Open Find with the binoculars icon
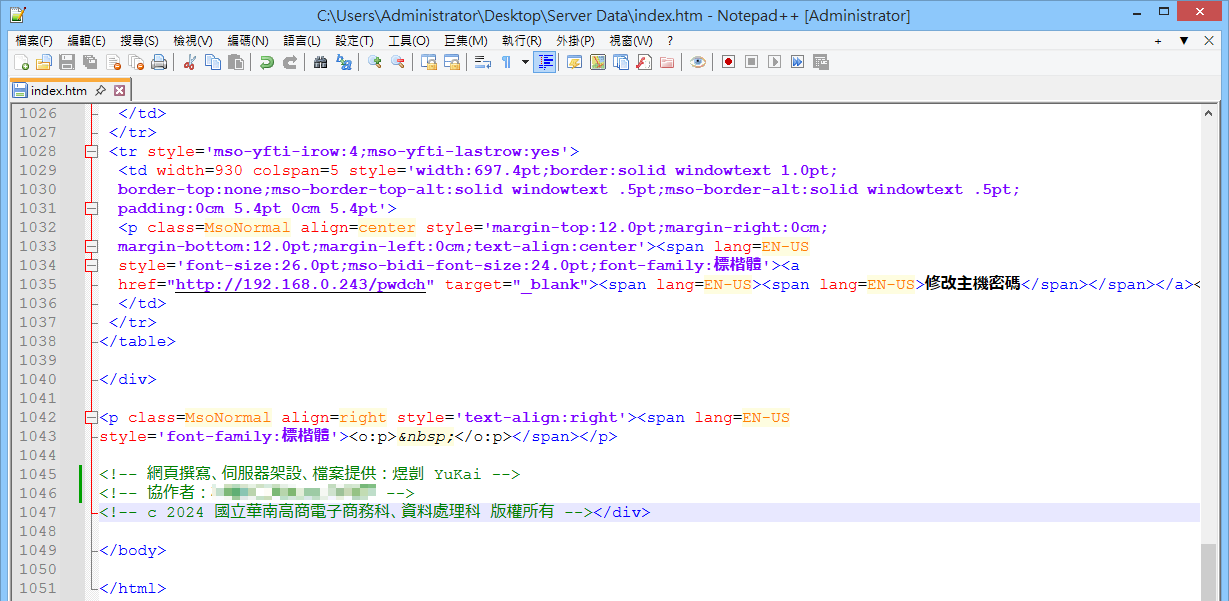The image size is (1229, 601). coord(320,62)
